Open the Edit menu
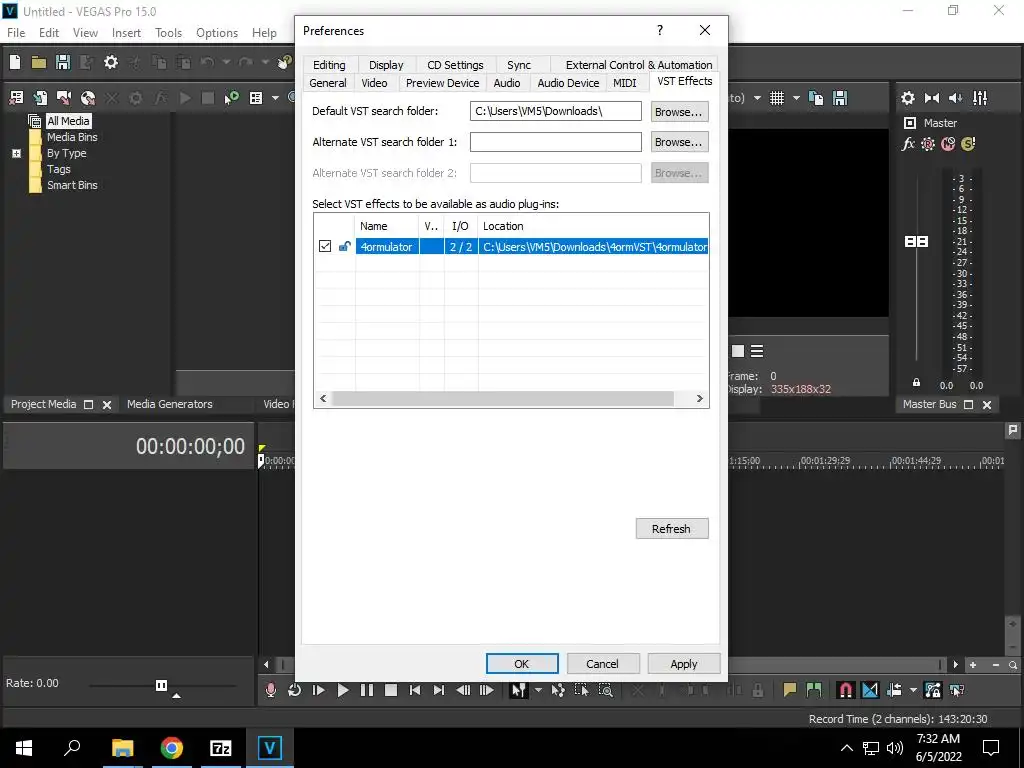 48,33
